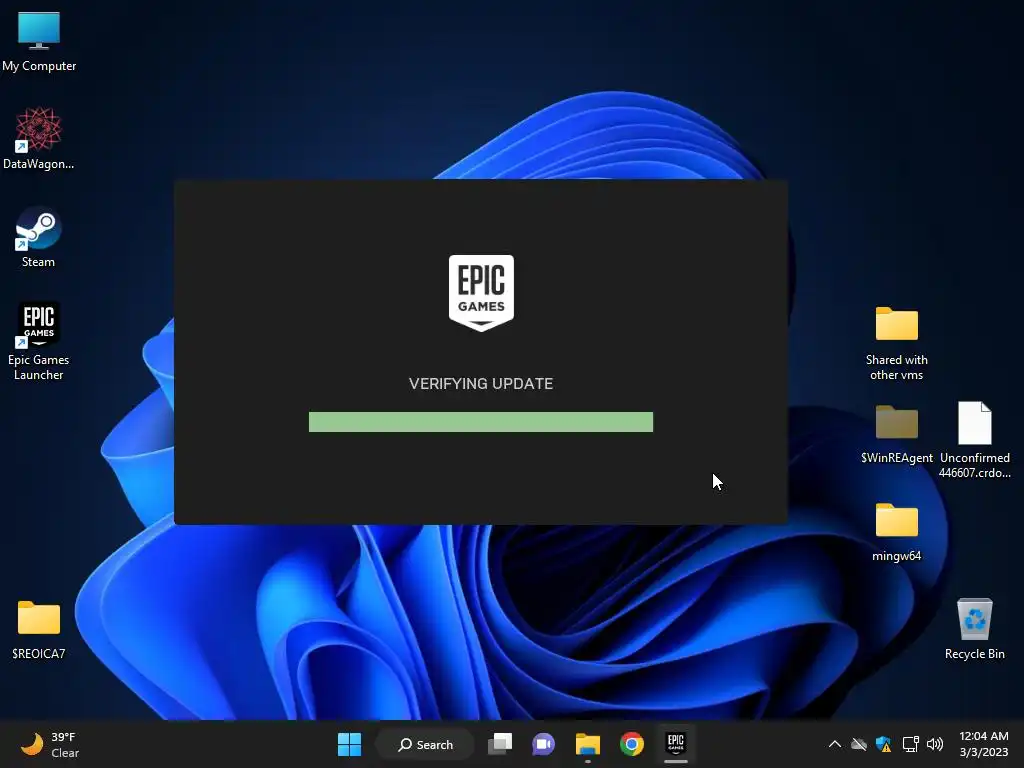Show hidden system tray icons chevron
Image resolution: width=1024 pixels, height=768 pixels.
point(835,744)
